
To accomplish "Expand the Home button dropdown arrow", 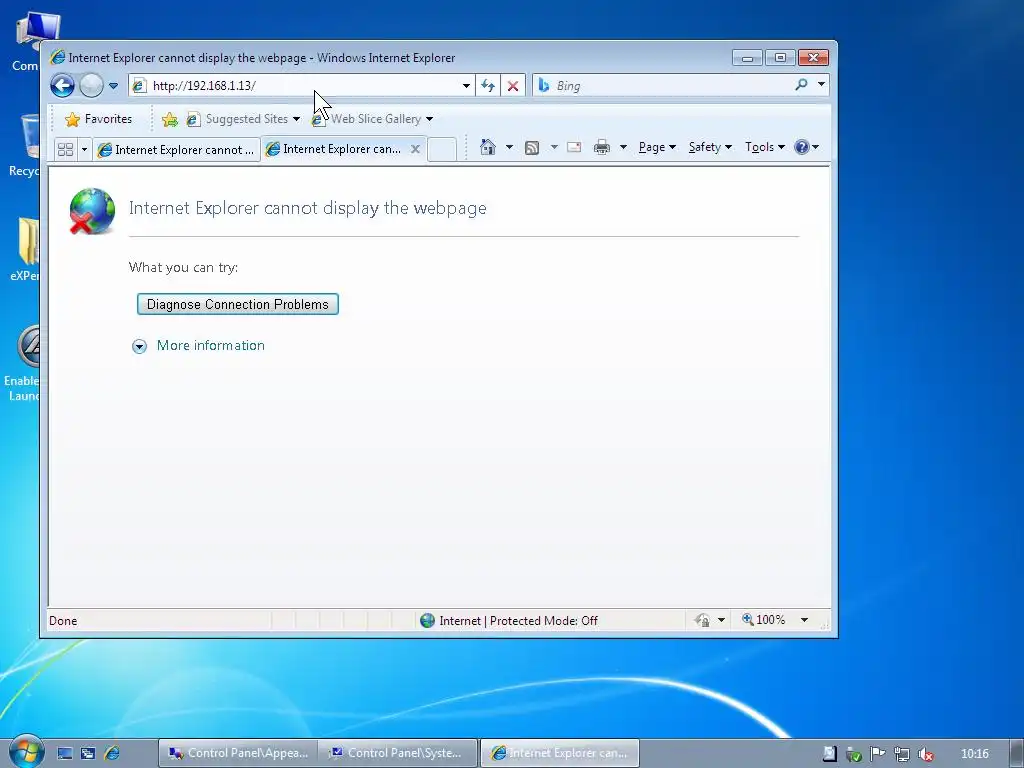I will click(x=509, y=147).
